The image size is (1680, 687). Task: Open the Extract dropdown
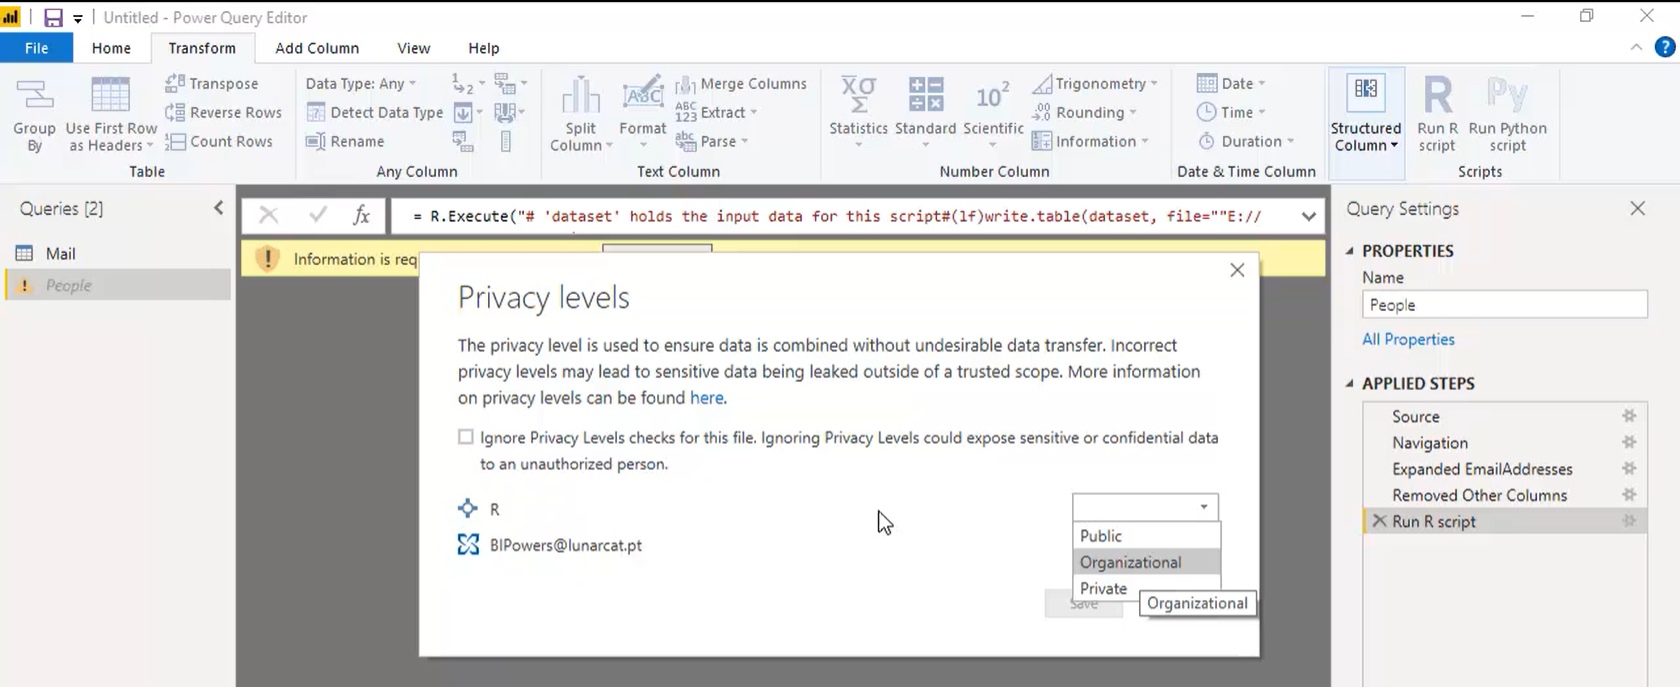pyautogui.click(x=716, y=113)
